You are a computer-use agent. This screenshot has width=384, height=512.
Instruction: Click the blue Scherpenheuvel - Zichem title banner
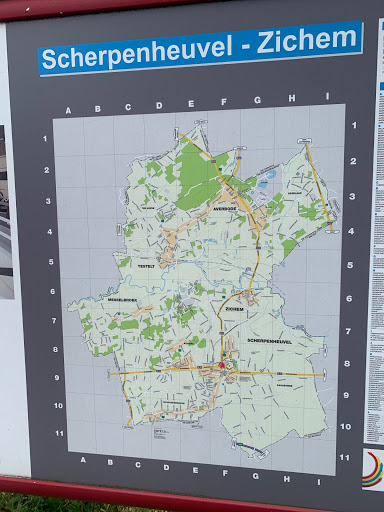[201, 49]
